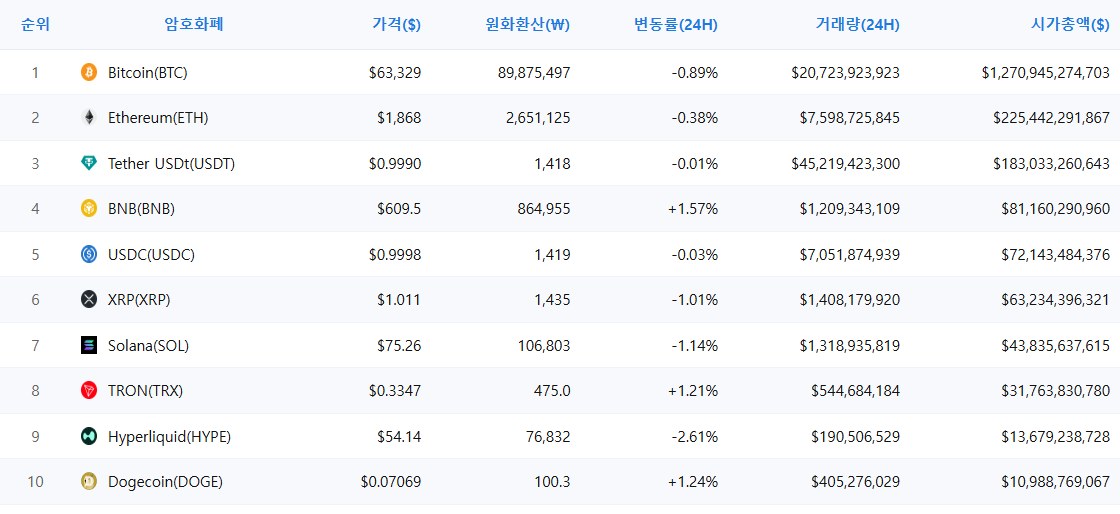Click Solana won value 106,803
Image resolution: width=1120 pixels, height=514 pixels.
click(x=542, y=346)
